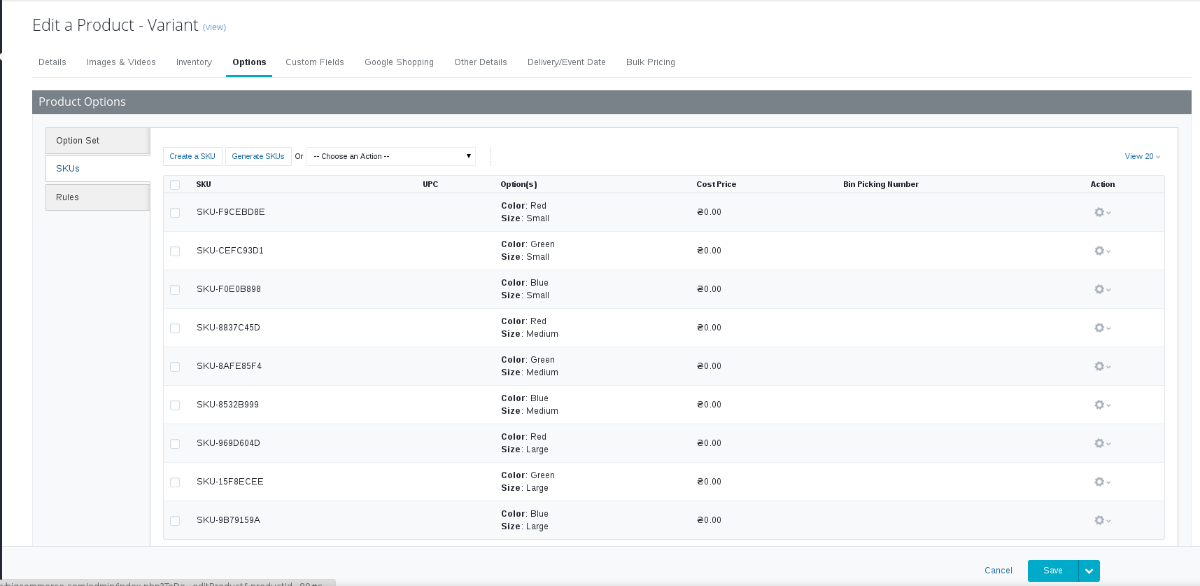Open gear action menu for SKU-CEFC93D1
The image size is (1200, 586).
1101,251
